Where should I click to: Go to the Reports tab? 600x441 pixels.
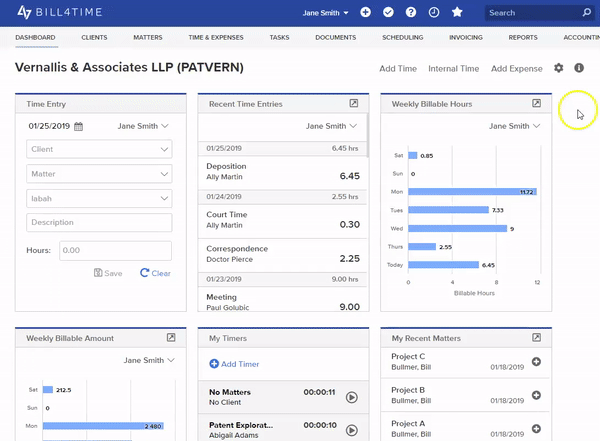(523, 38)
